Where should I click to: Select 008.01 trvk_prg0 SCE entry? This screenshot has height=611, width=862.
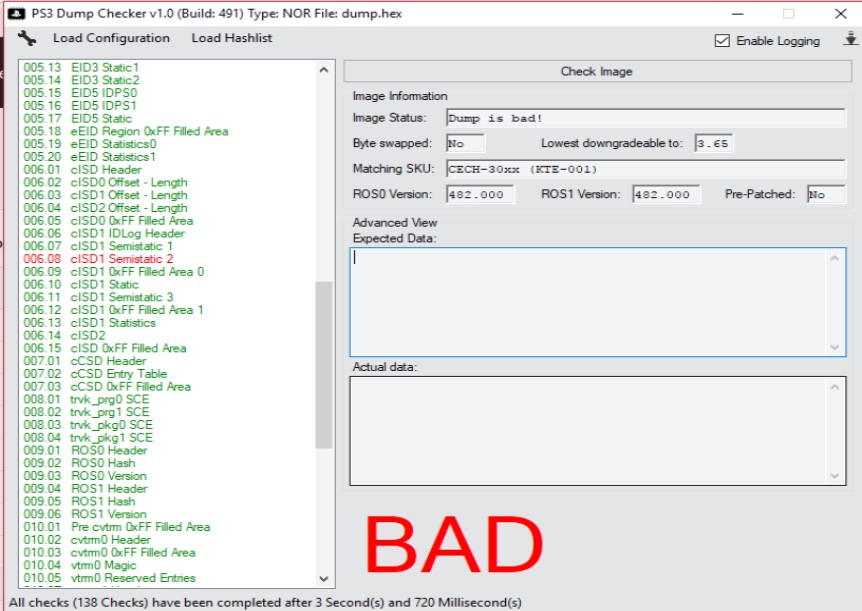click(86, 399)
